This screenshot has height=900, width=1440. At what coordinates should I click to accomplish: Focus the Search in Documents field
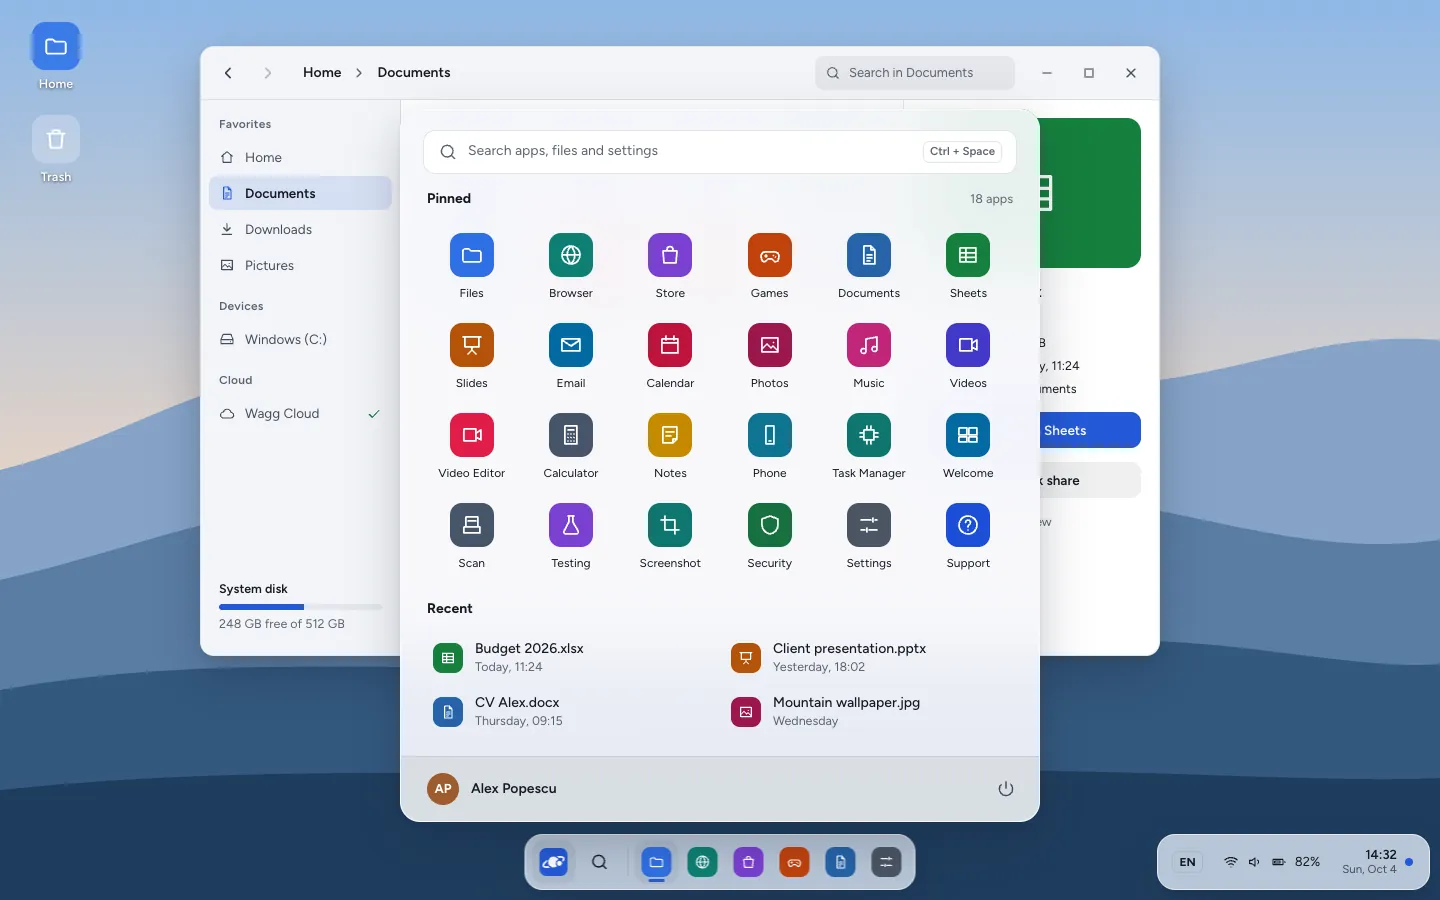[915, 73]
